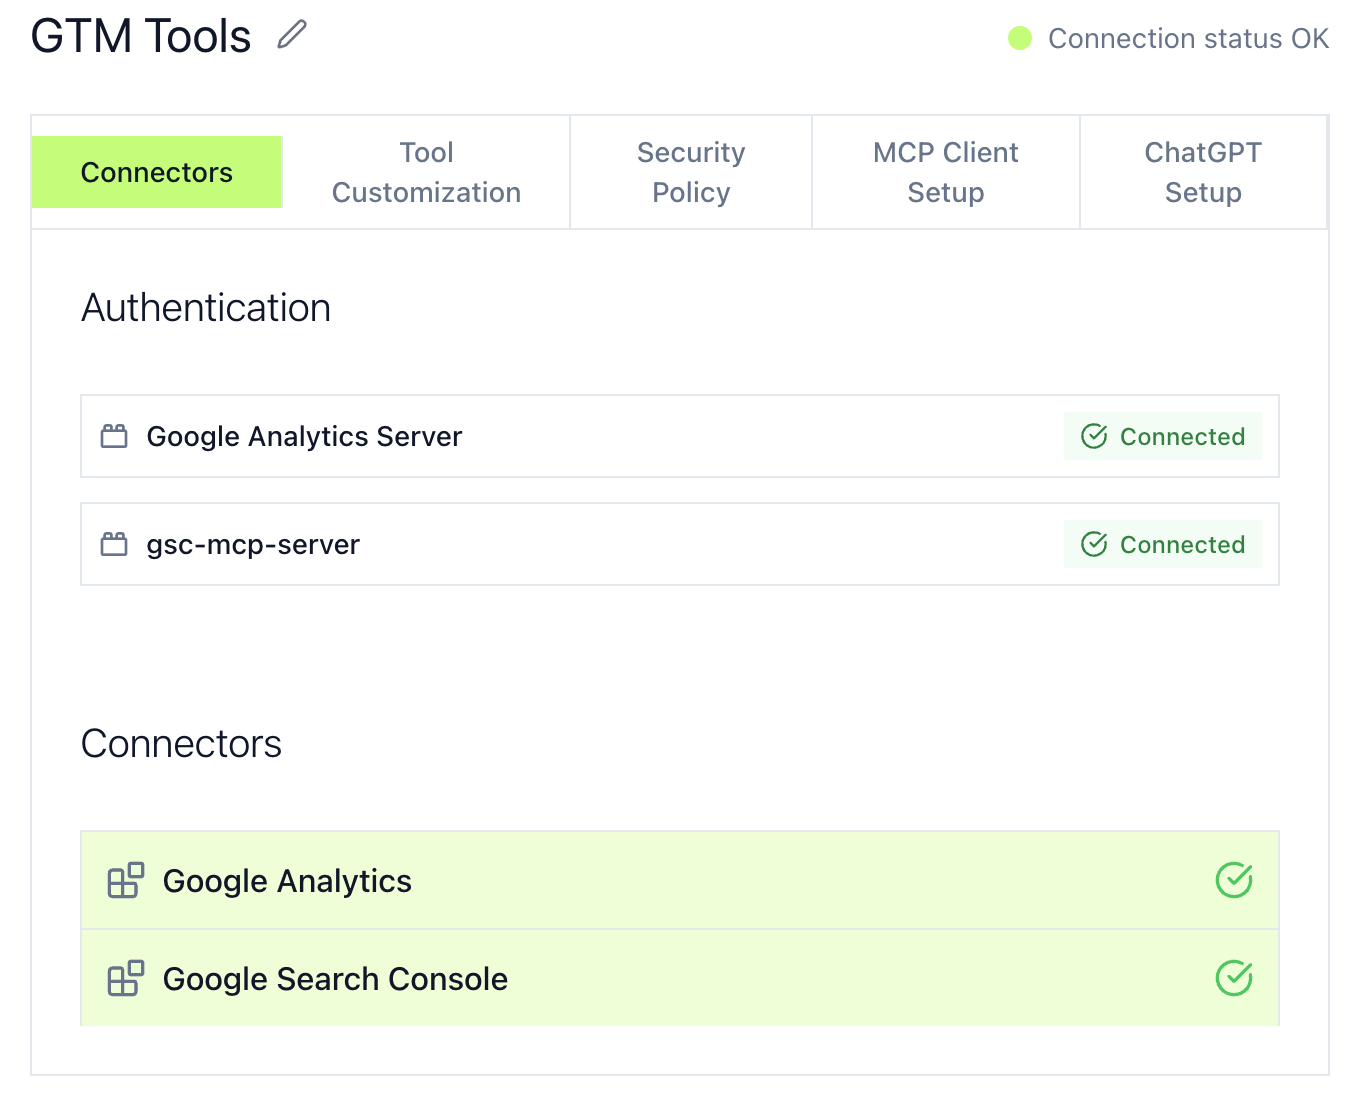1352x1094 pixels.
Task: Click the connector blocks icon for Google Analytics
Action: point(124,880)
